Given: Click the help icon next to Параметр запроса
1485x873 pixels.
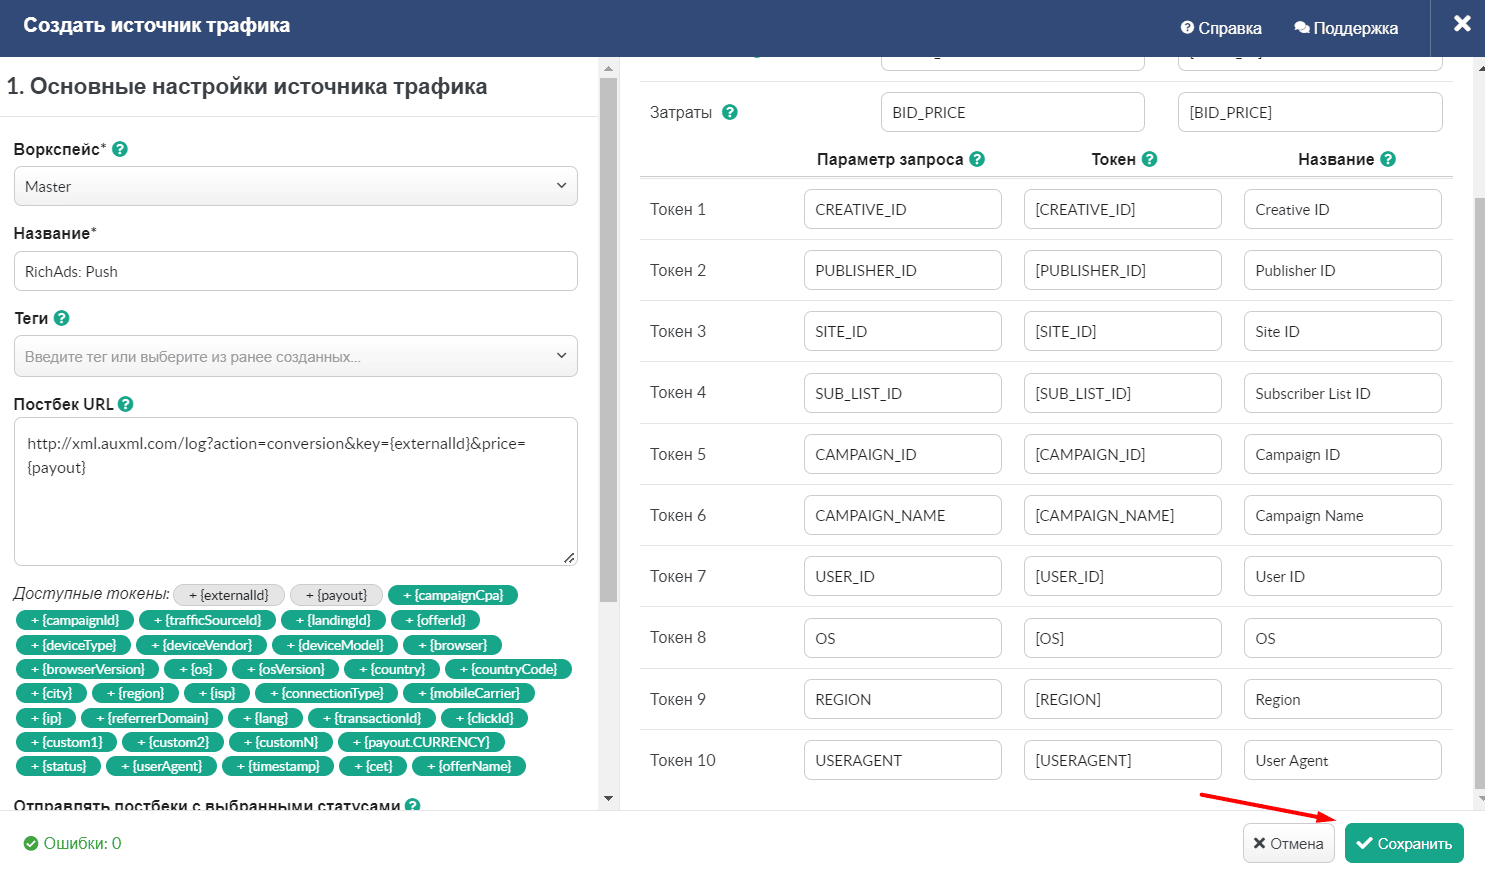Looking at the screenshot, I should tap(977, 159).
